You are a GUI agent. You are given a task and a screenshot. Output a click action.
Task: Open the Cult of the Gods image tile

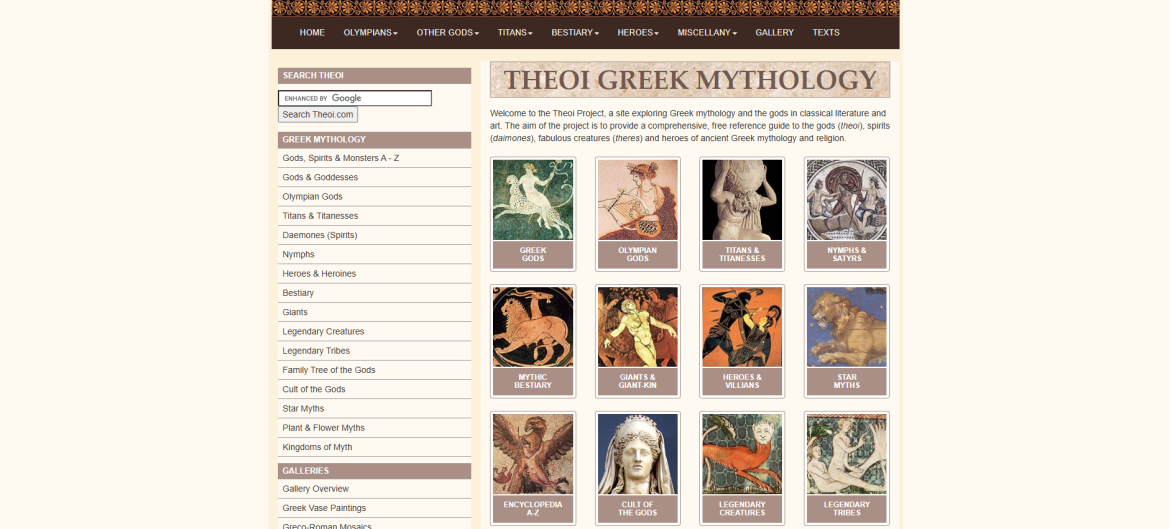click(637, 469)
